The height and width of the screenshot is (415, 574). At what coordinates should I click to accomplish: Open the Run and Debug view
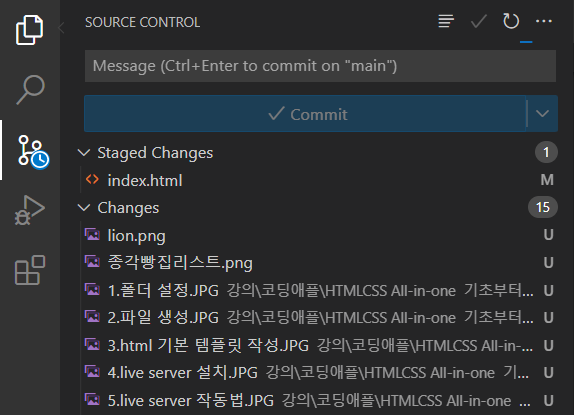point(30,210)
